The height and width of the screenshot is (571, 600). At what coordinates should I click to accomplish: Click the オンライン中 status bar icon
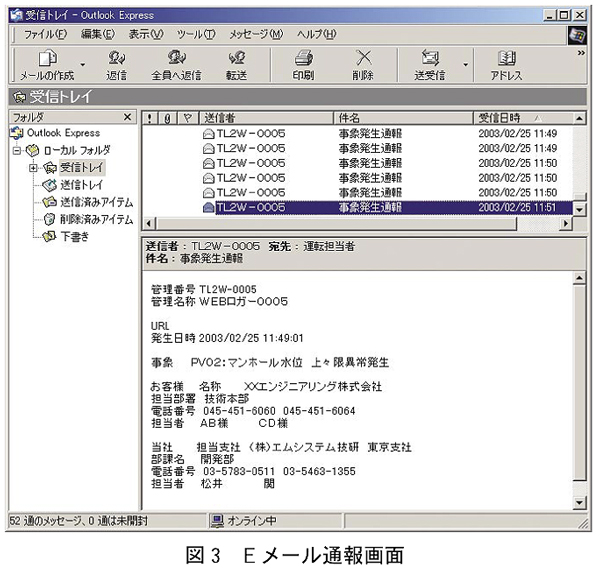coord(217,521)
